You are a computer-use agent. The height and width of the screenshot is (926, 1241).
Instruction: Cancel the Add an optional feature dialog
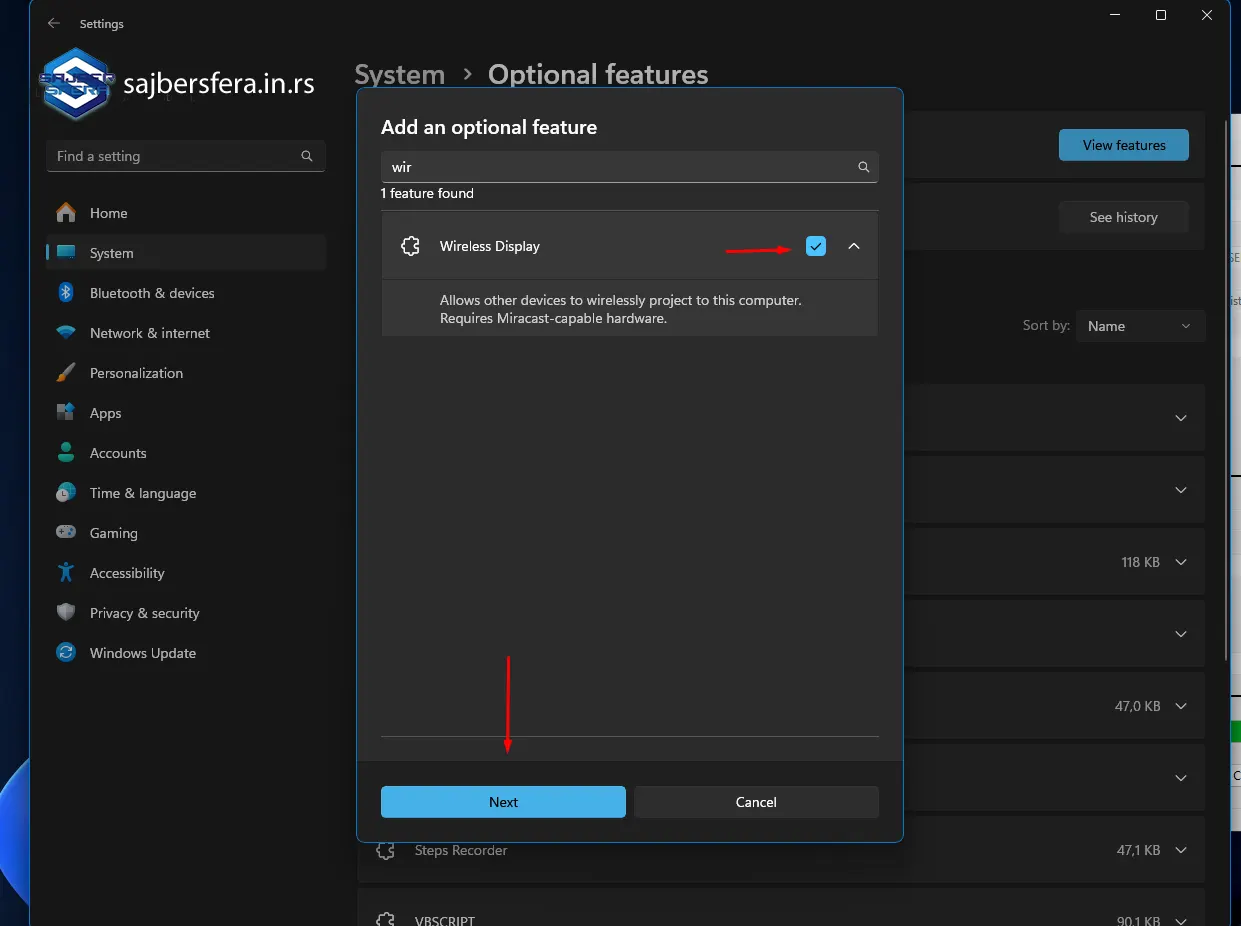coord(756,802)
